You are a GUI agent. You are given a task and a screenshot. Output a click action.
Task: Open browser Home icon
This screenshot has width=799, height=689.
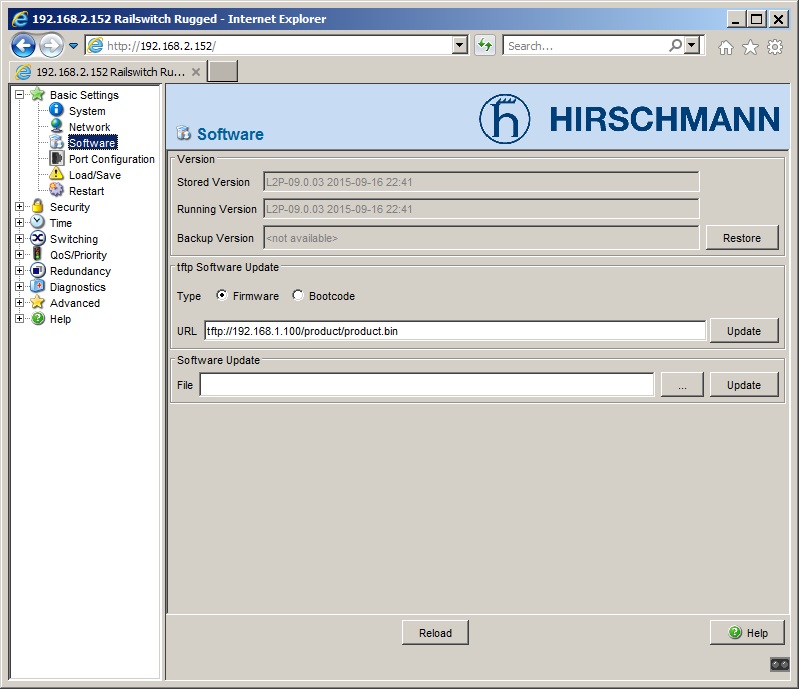[726, 47]
